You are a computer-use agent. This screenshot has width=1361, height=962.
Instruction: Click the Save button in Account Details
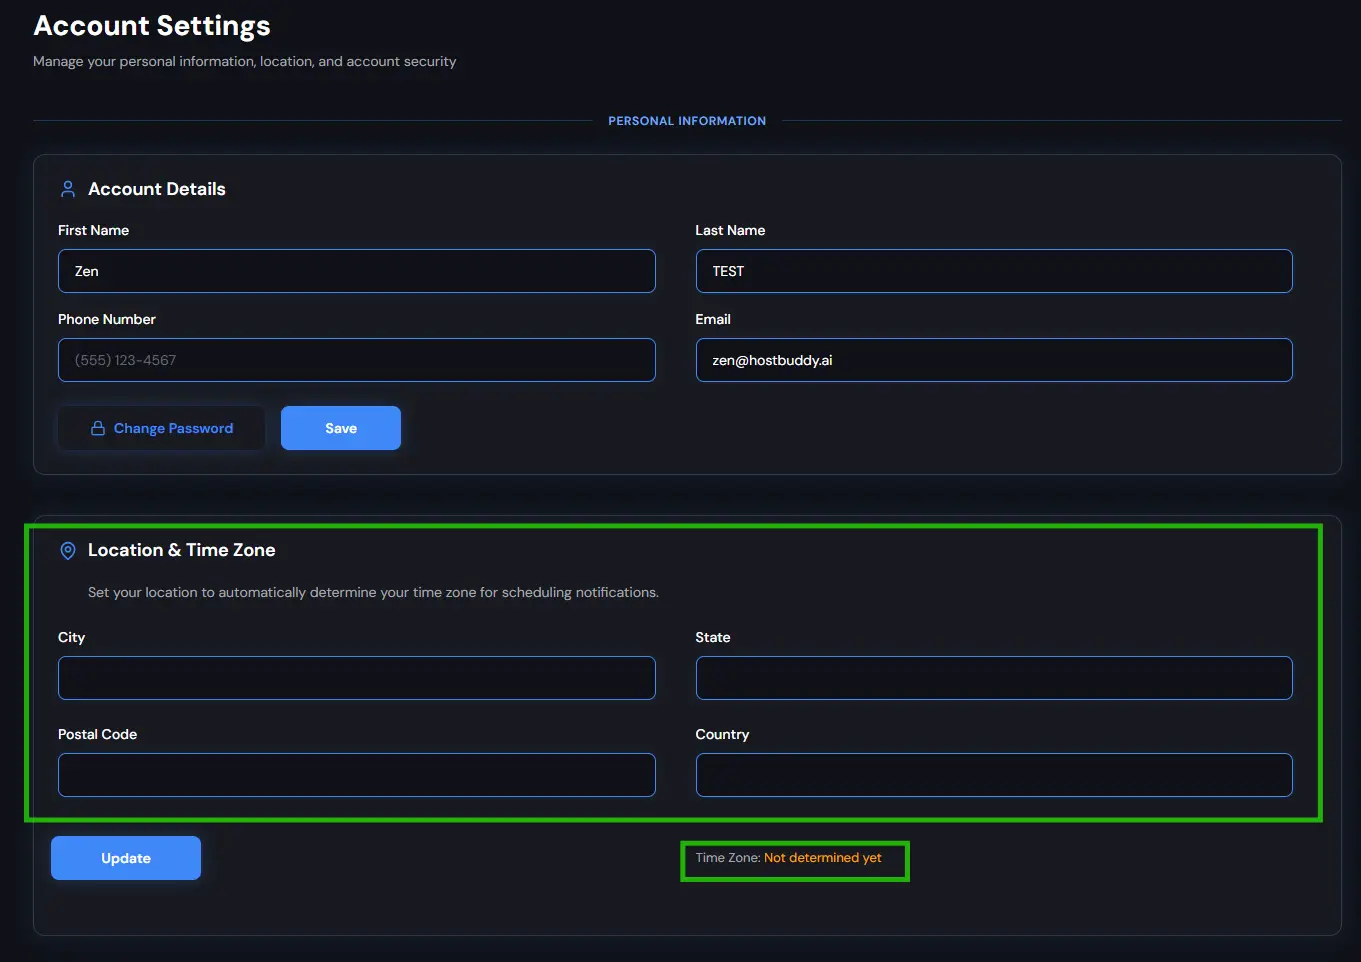click(340, 427)
